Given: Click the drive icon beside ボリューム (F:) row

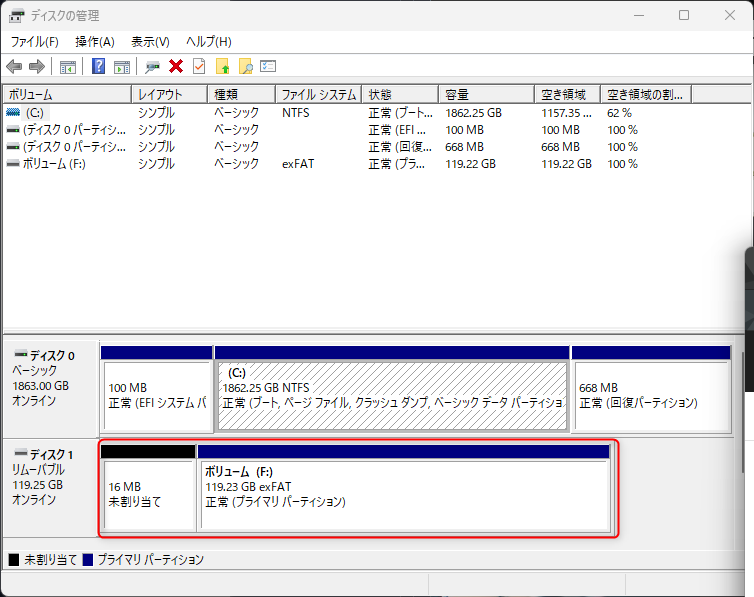Looking at the screenshot, I should (x=13, y=164).
